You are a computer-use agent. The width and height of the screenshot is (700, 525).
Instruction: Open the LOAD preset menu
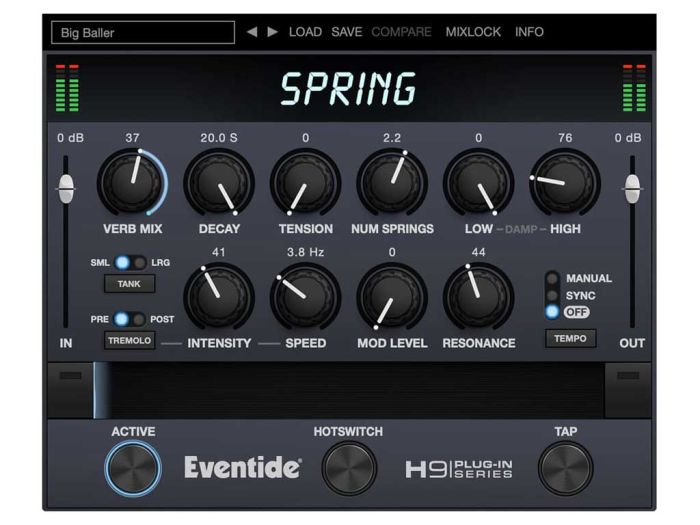click(305, 32)
